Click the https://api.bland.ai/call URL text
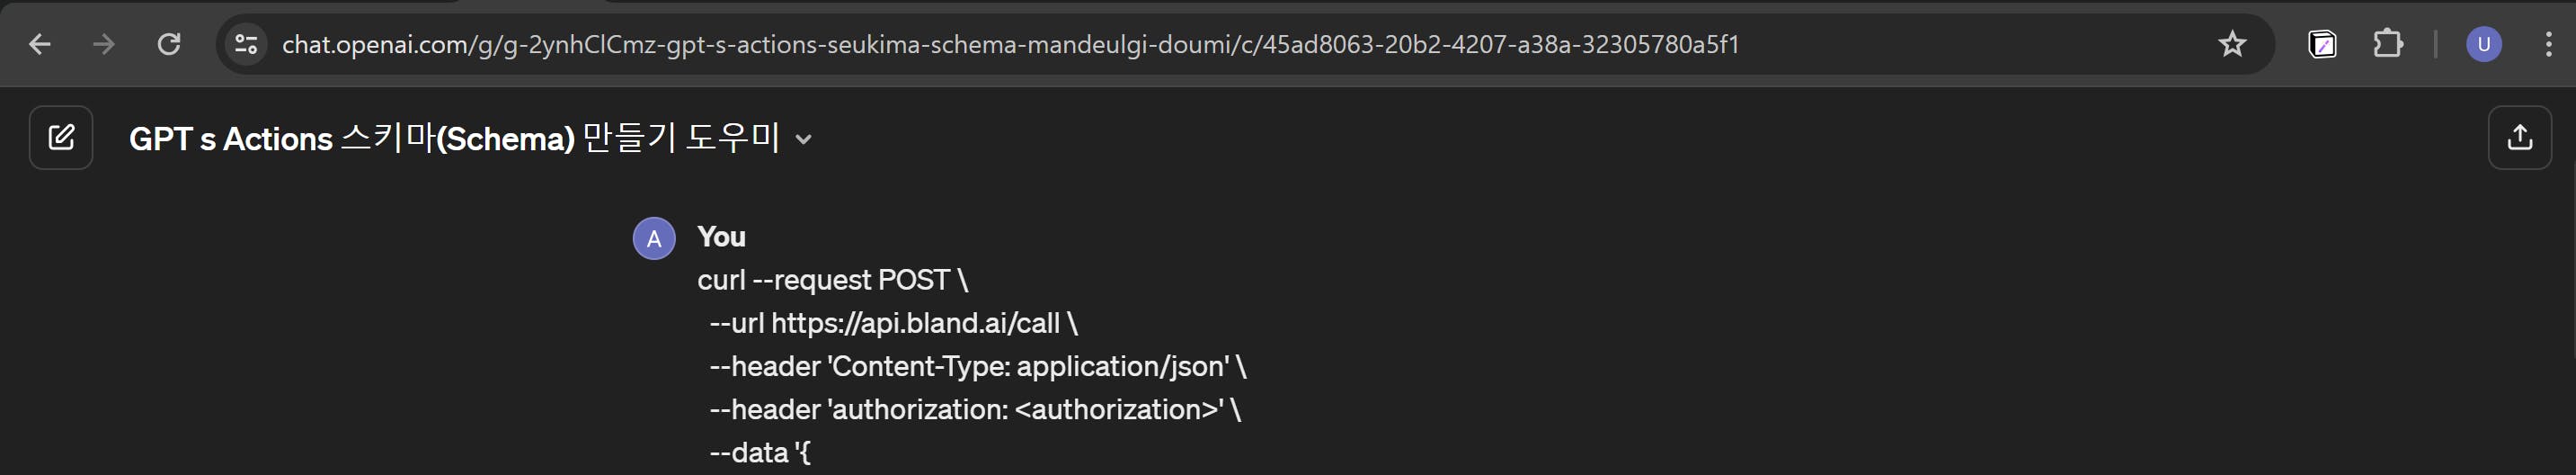The image size is (2576, 475). click(915, 323)
